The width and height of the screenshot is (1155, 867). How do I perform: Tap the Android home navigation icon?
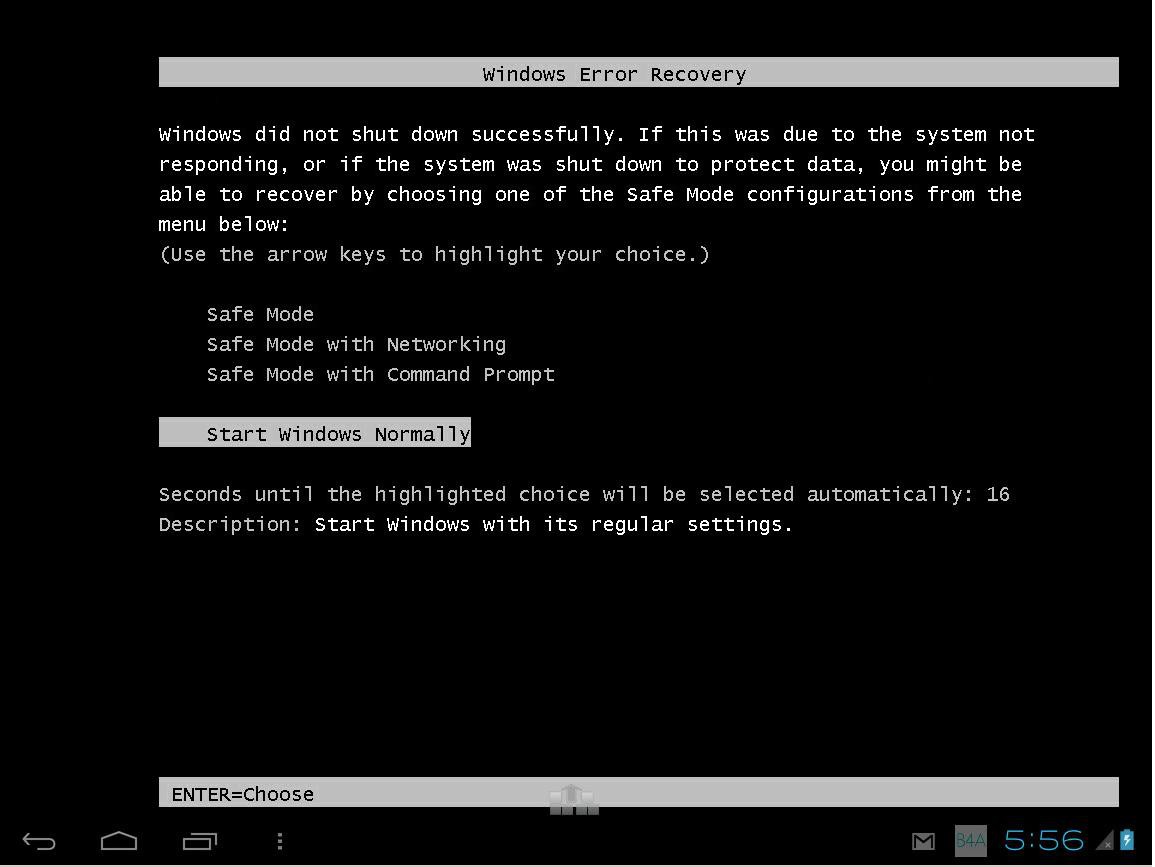pos(119,840)
